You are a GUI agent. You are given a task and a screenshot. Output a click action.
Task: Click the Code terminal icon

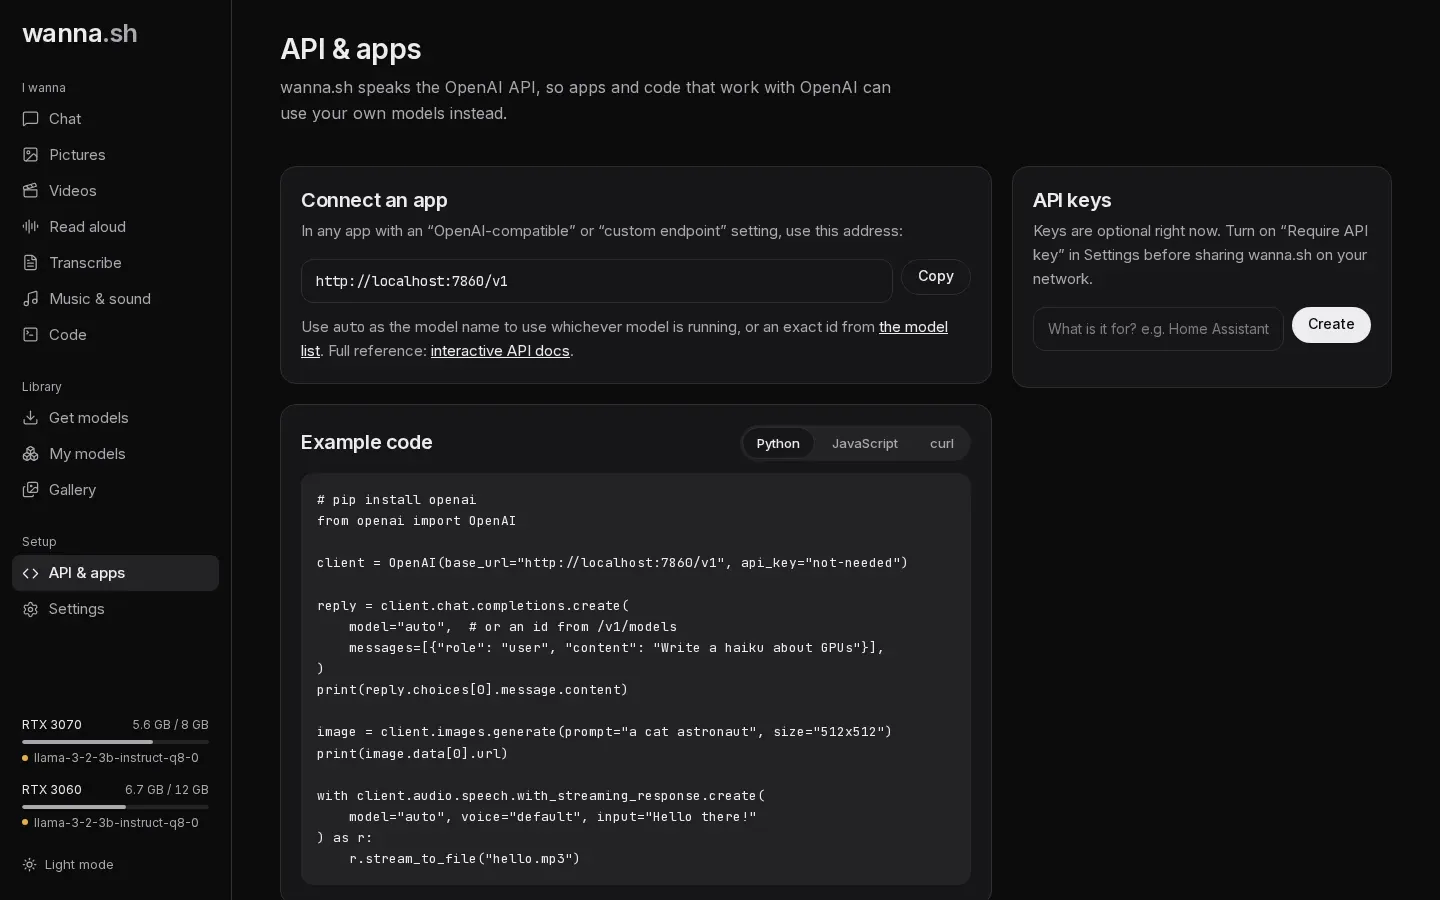pyautogui.click(x=30, y=335)
